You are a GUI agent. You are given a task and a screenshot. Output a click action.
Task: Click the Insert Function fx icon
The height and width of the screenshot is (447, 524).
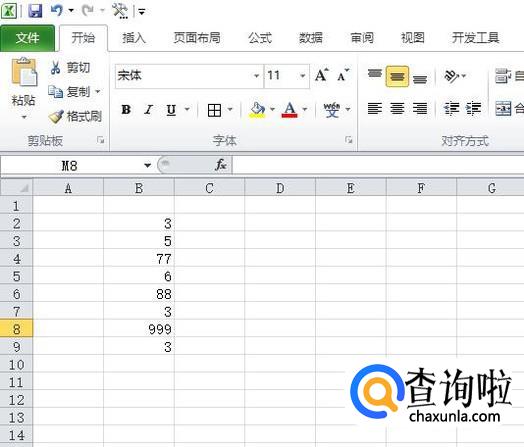221,165
